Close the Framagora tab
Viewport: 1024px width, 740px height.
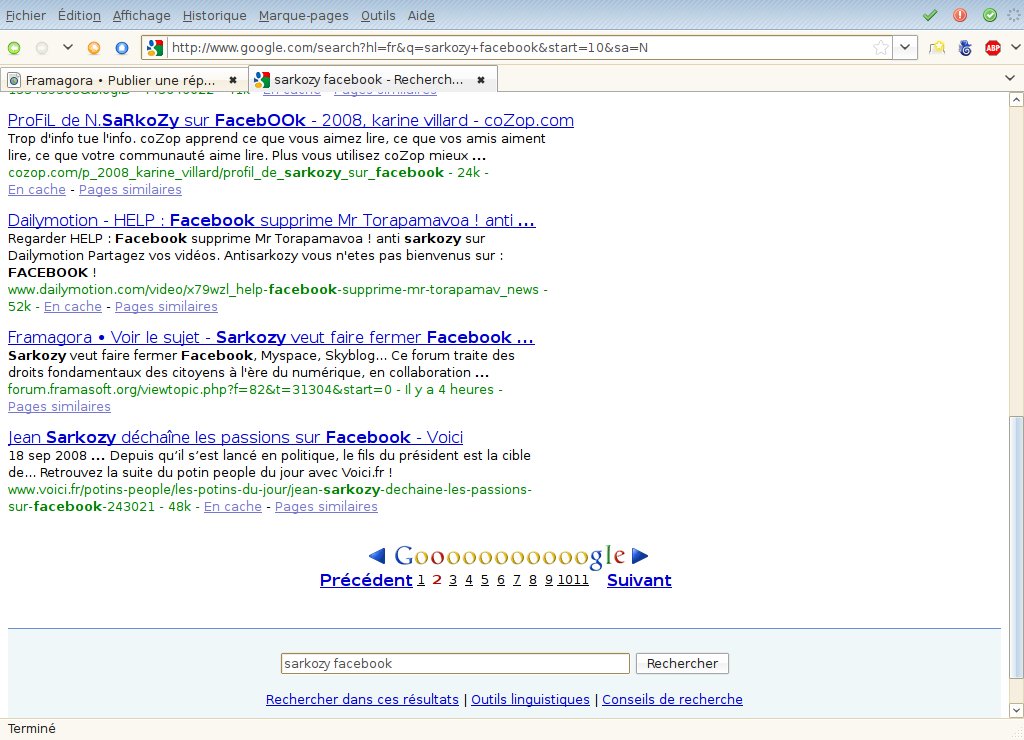(232, 80)
